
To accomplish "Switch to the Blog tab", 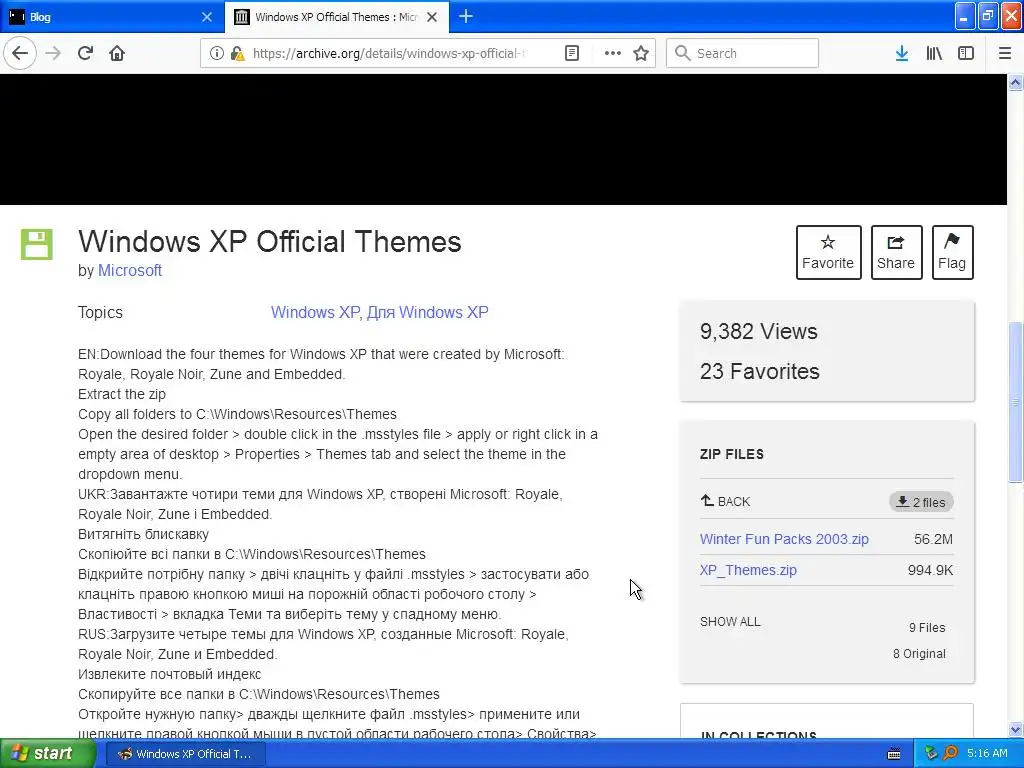I will [111, 17].
